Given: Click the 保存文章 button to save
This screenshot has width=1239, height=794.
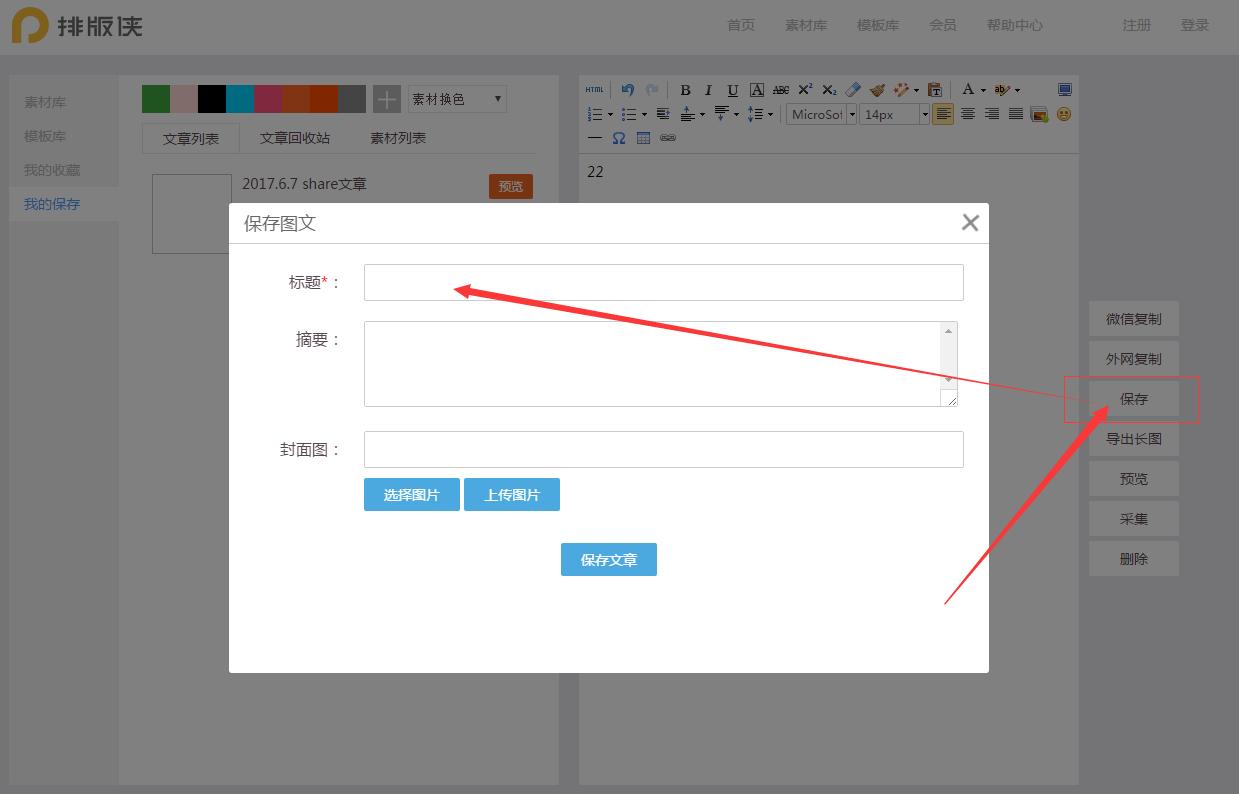Looking at the screenshot, I should (x=608, y=559).
